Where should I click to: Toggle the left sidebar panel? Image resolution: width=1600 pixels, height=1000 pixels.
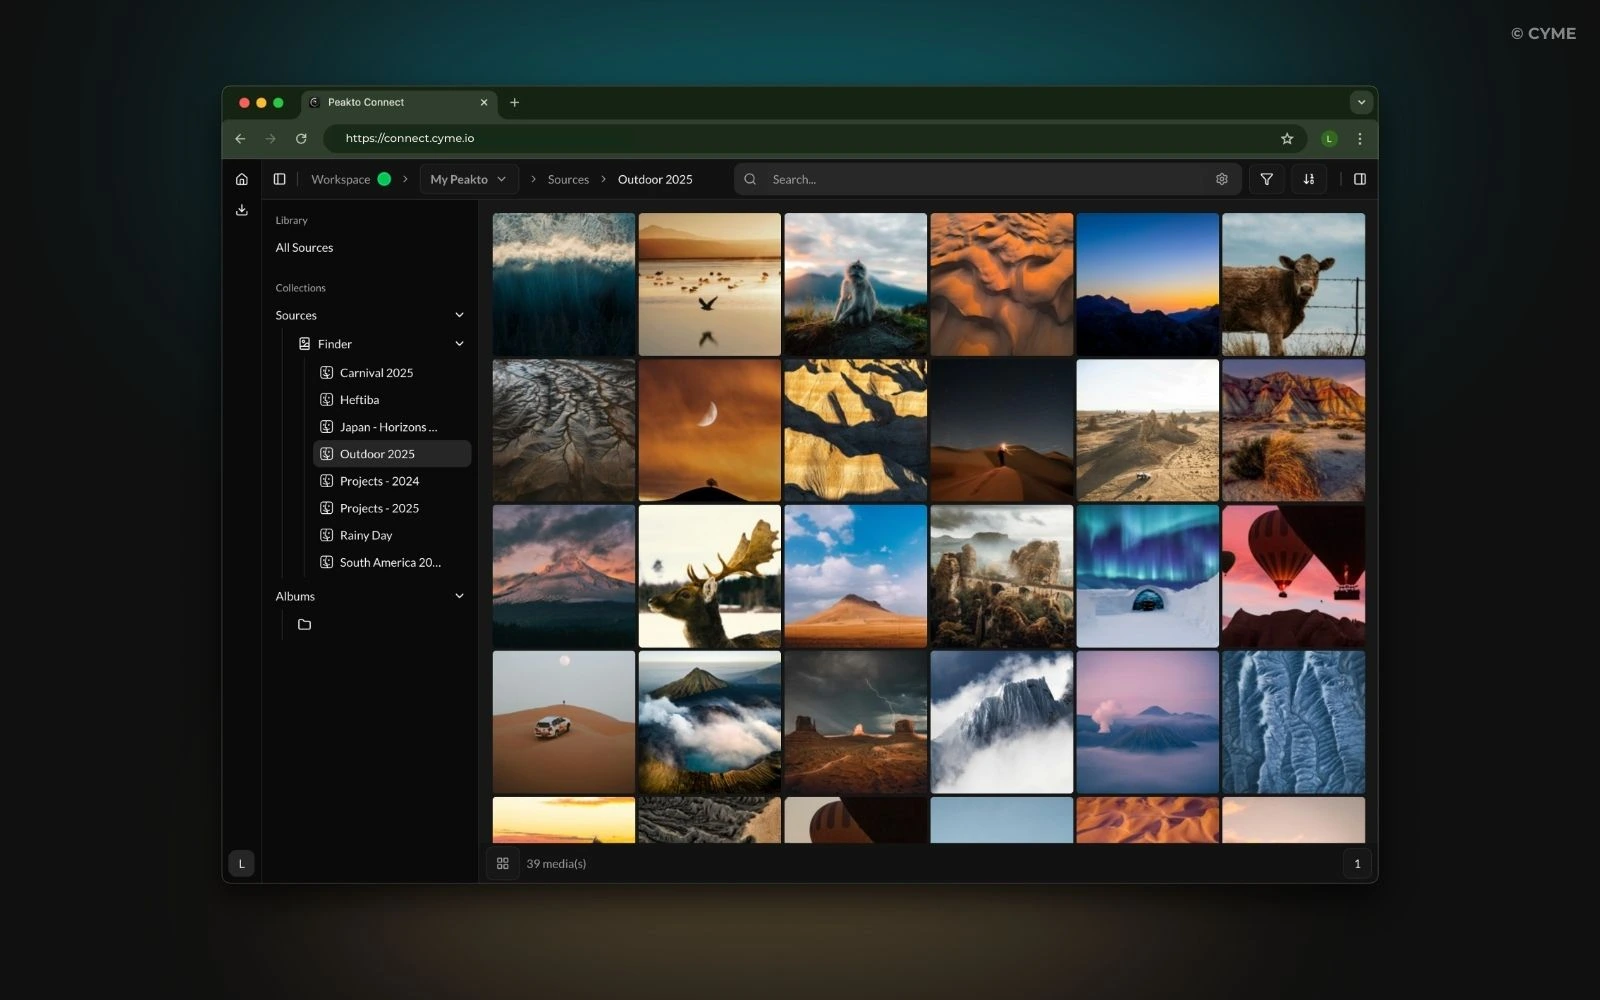coord(280,179)
